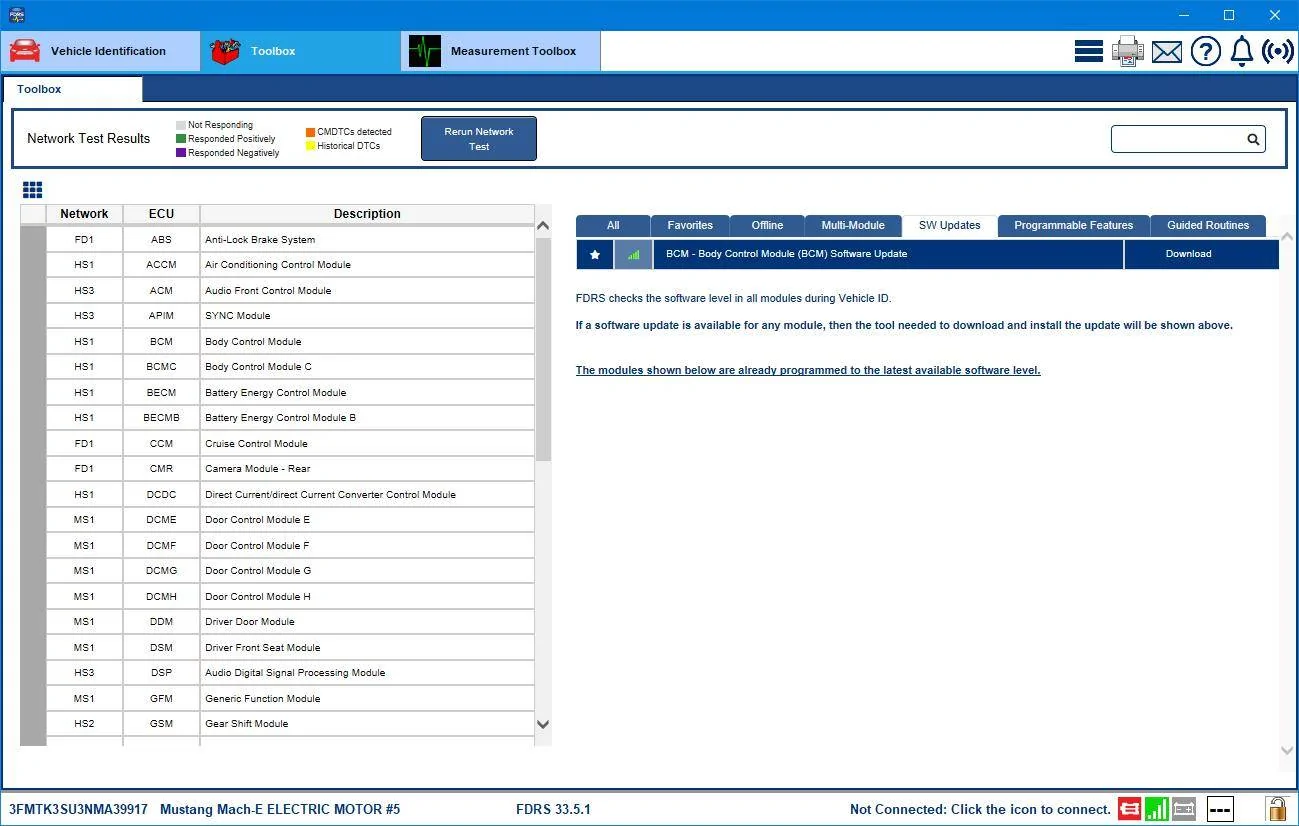The height and width of the screenshot is (826, 1299).
Task: Favorite the BCM software update with star
Action: [595, 254]
